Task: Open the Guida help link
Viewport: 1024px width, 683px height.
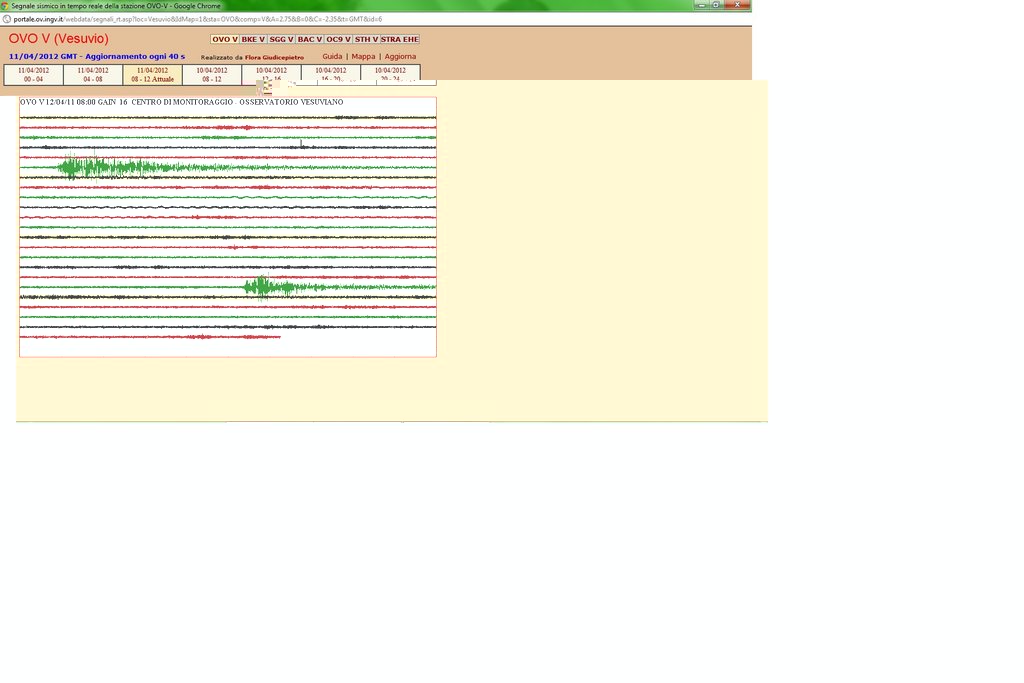Action: tap(332, 57)
